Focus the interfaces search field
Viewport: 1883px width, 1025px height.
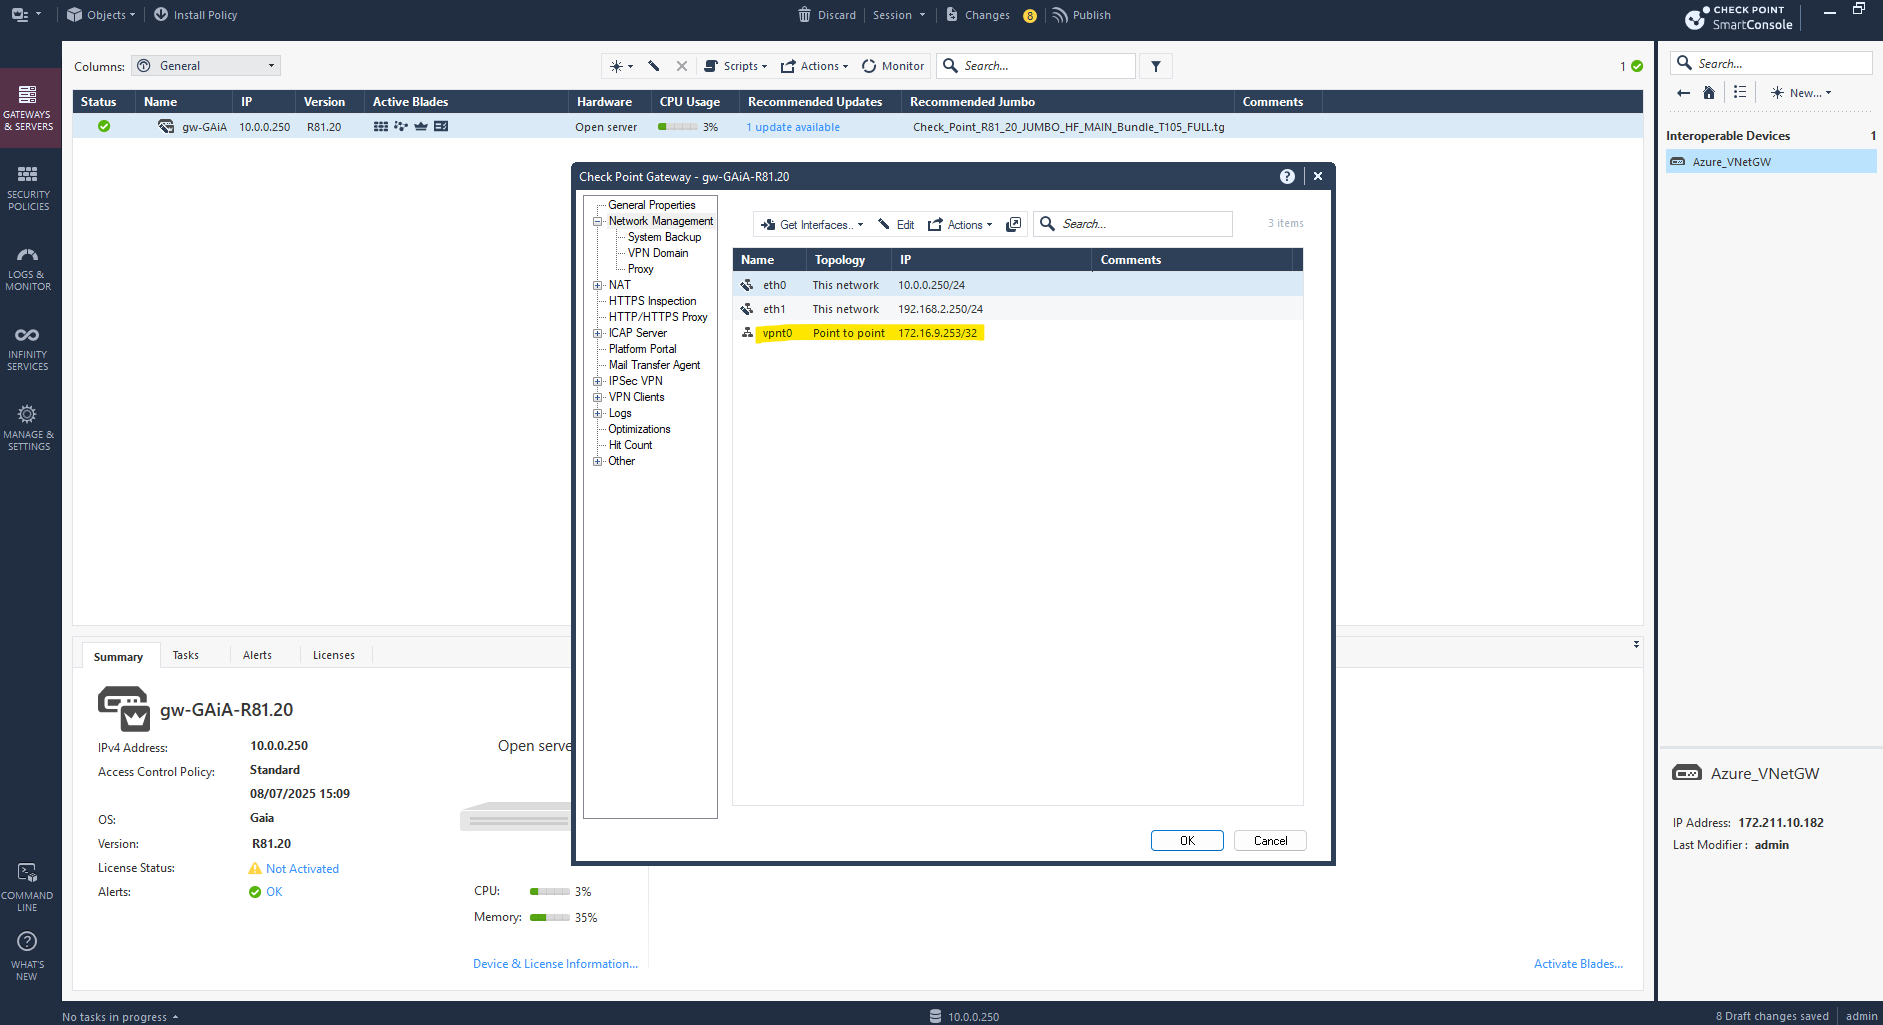[1132, 224]
